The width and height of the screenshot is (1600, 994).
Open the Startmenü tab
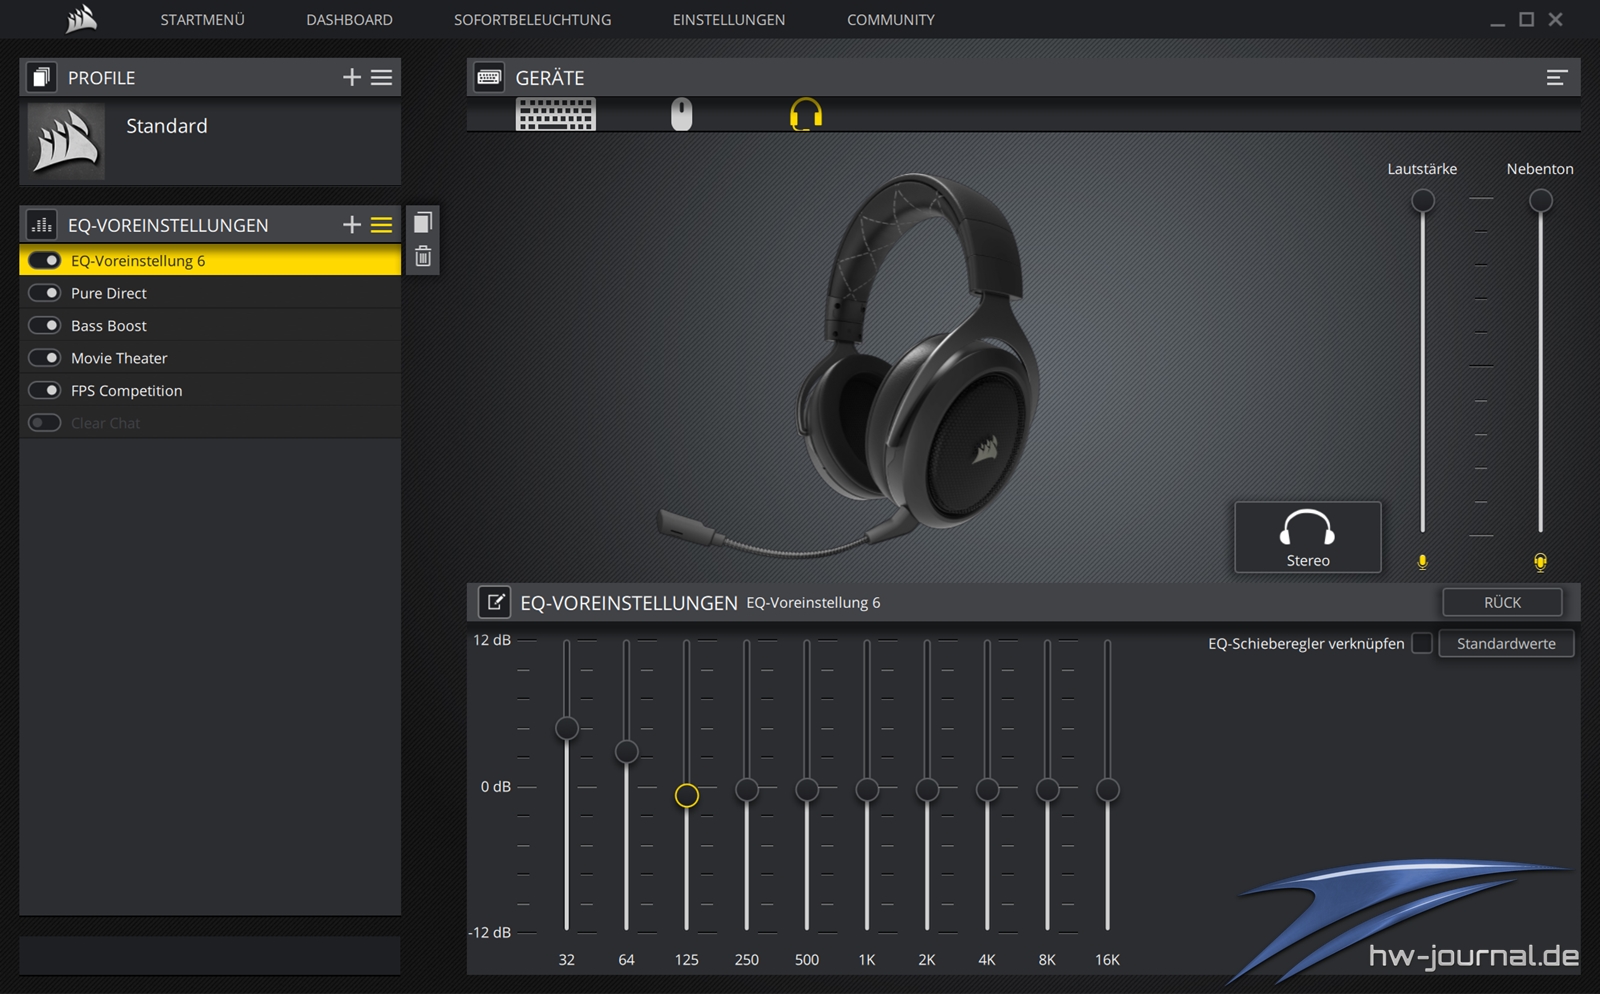pos(202,19)
